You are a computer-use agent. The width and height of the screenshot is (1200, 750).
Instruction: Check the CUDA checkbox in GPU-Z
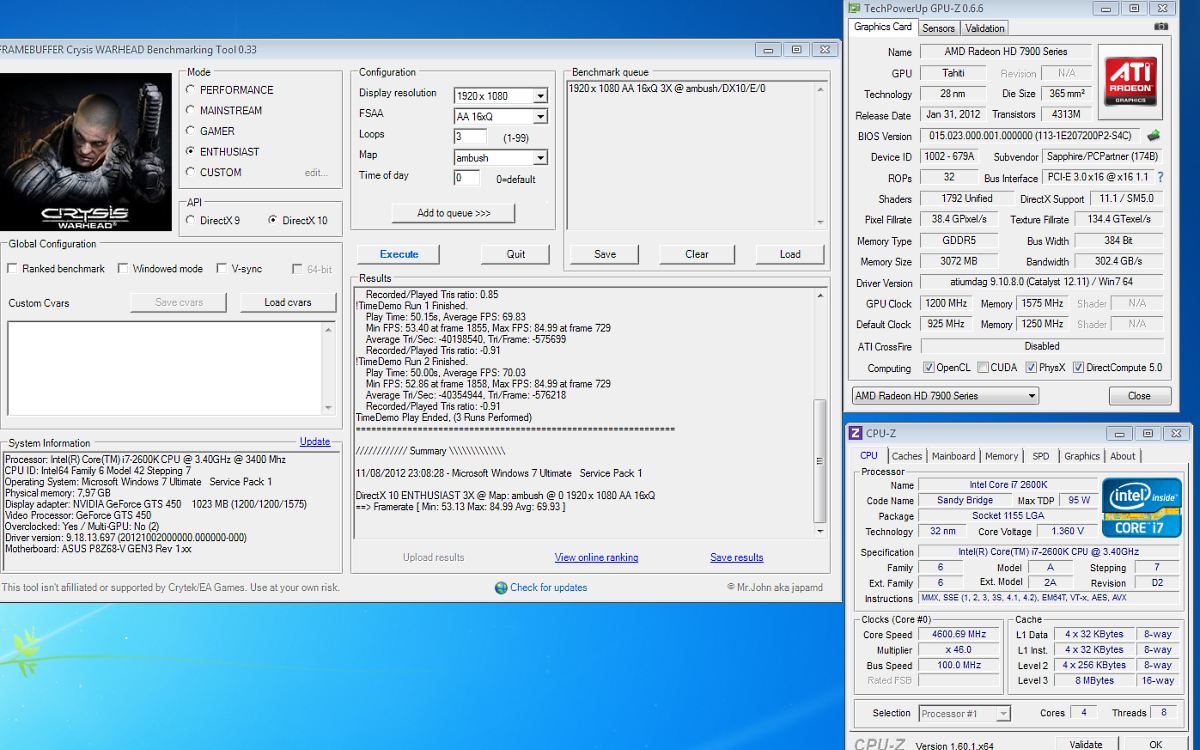point(983,368)
